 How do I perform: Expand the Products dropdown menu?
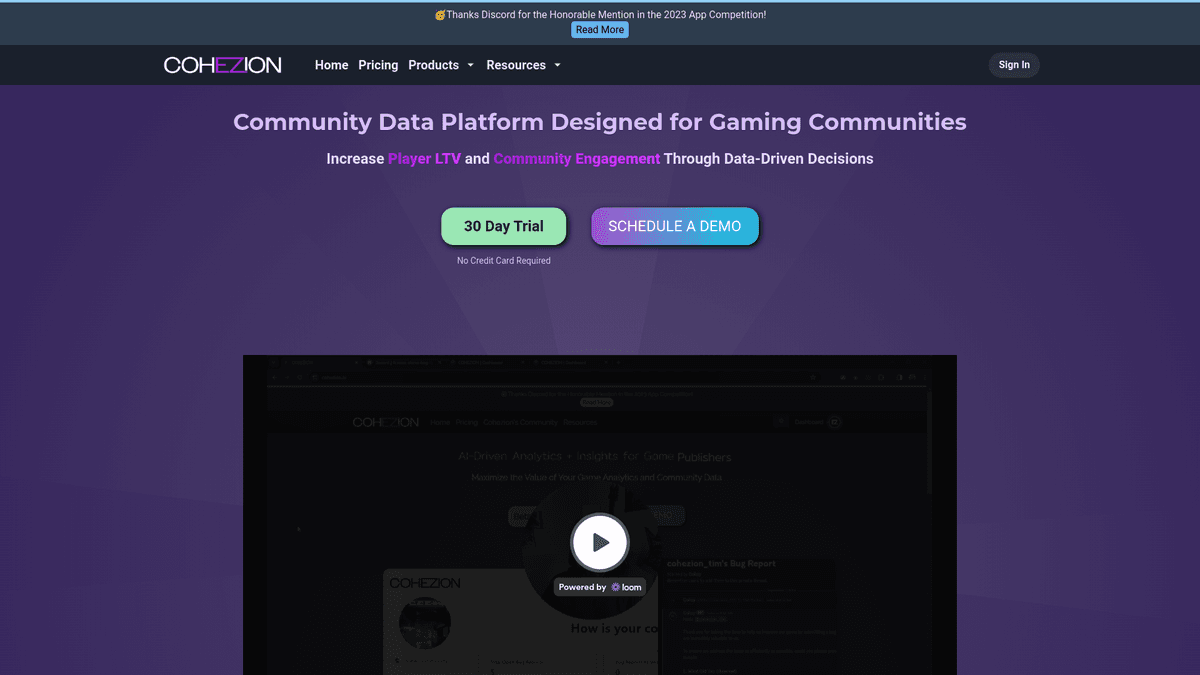click(x=441, y=65)
